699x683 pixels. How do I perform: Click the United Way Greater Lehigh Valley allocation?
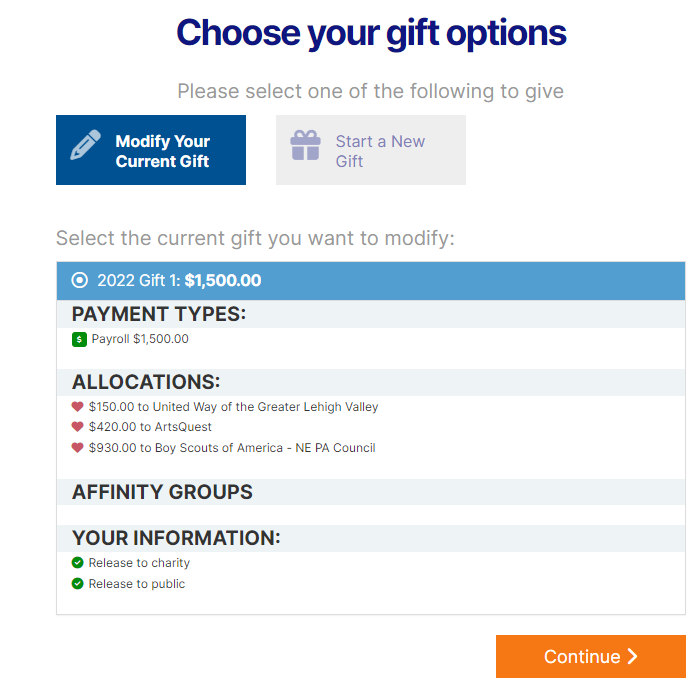click(x=234, y=407)
